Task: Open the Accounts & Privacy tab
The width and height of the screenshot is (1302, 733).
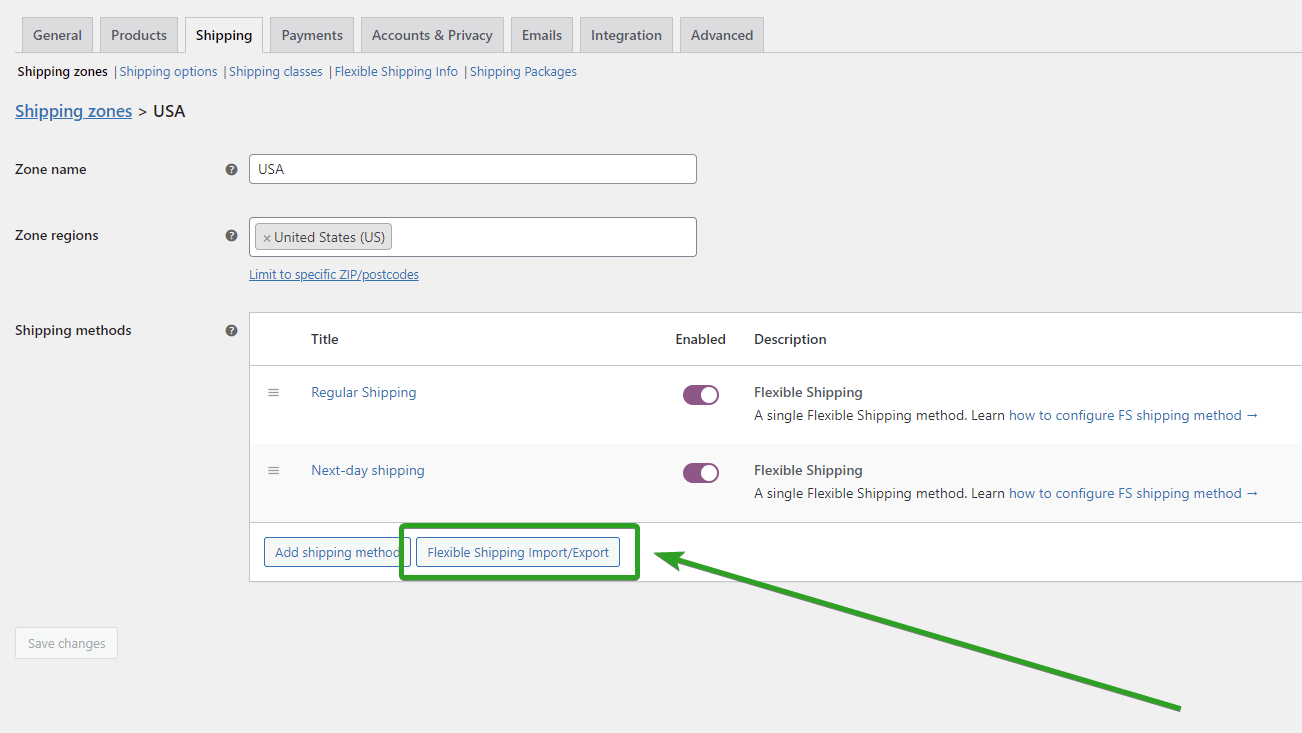Action: click(432, 35)
